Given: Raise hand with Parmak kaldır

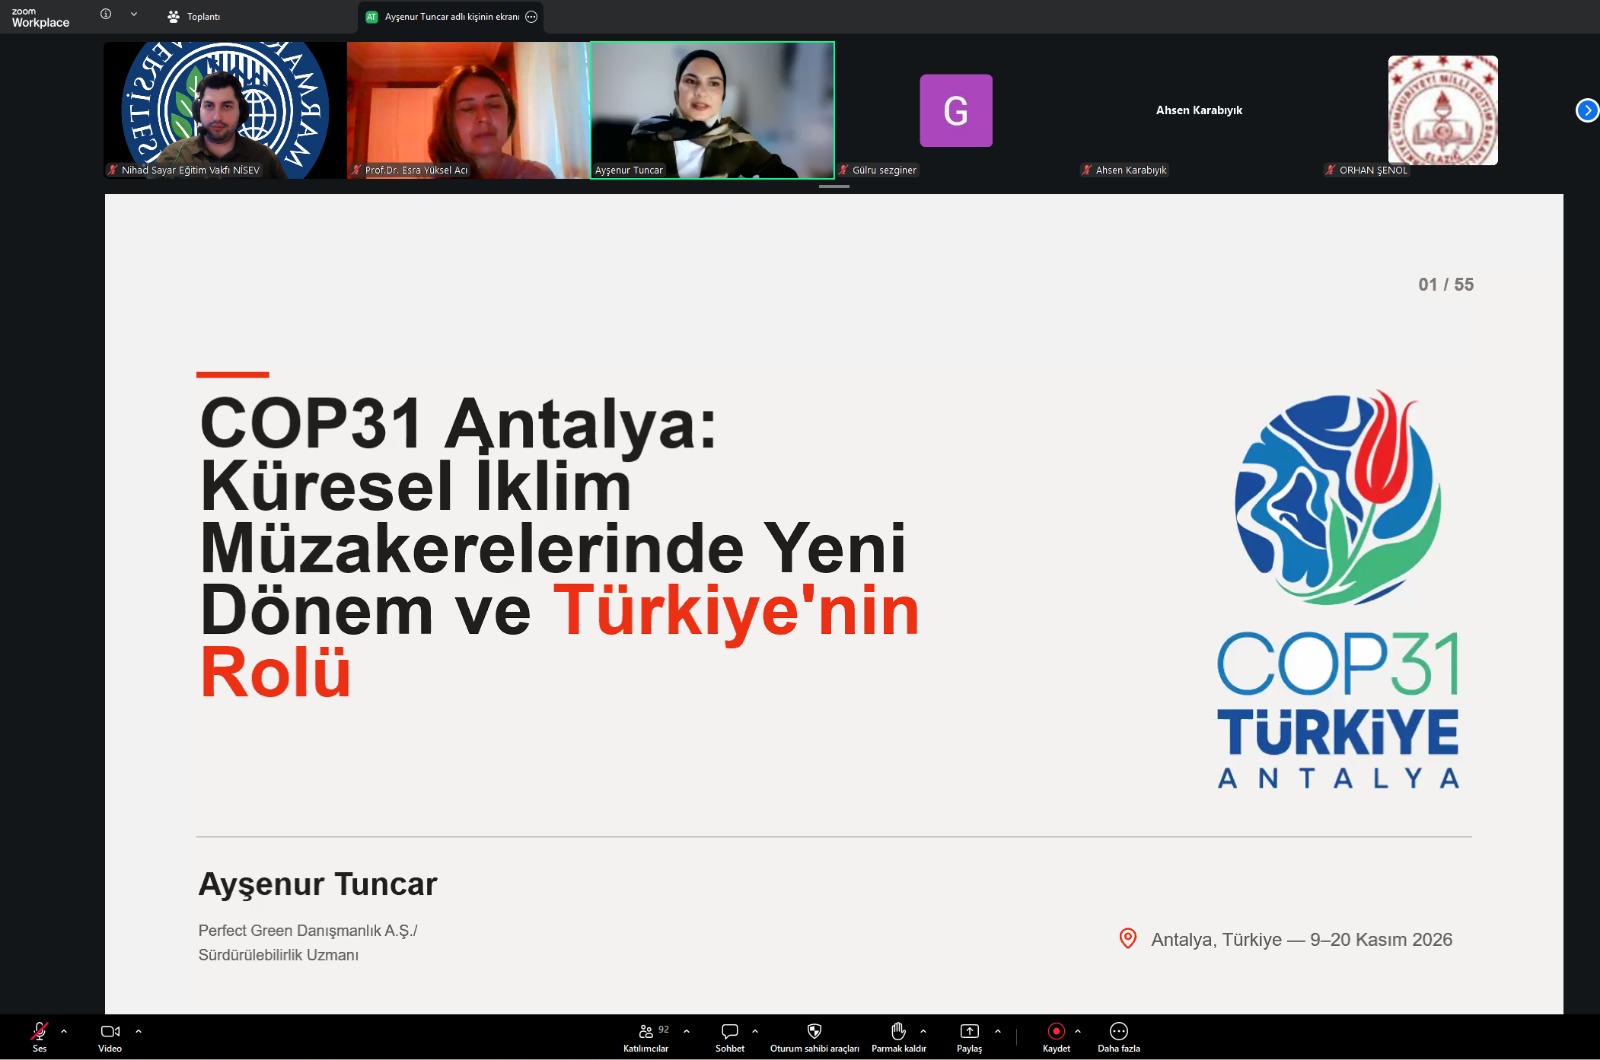Looking at the screenshot, I should tap(898, 1037).
